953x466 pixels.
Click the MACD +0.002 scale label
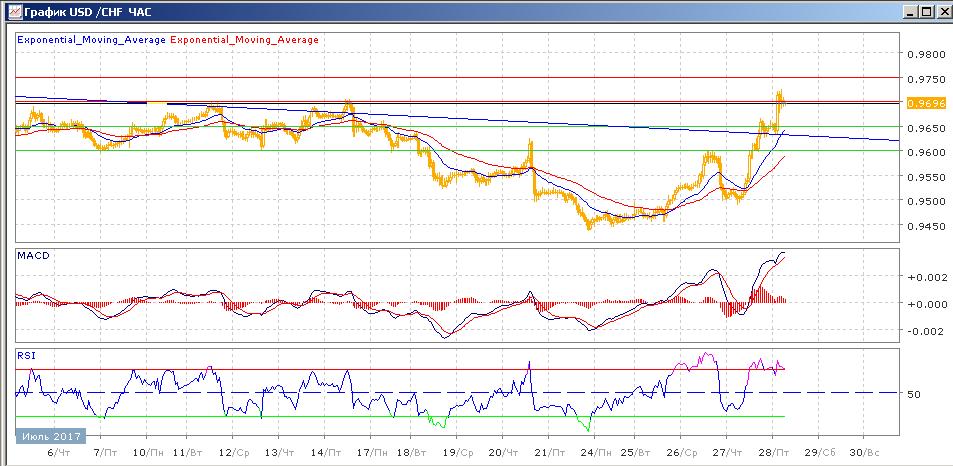(x=926, y=277)
